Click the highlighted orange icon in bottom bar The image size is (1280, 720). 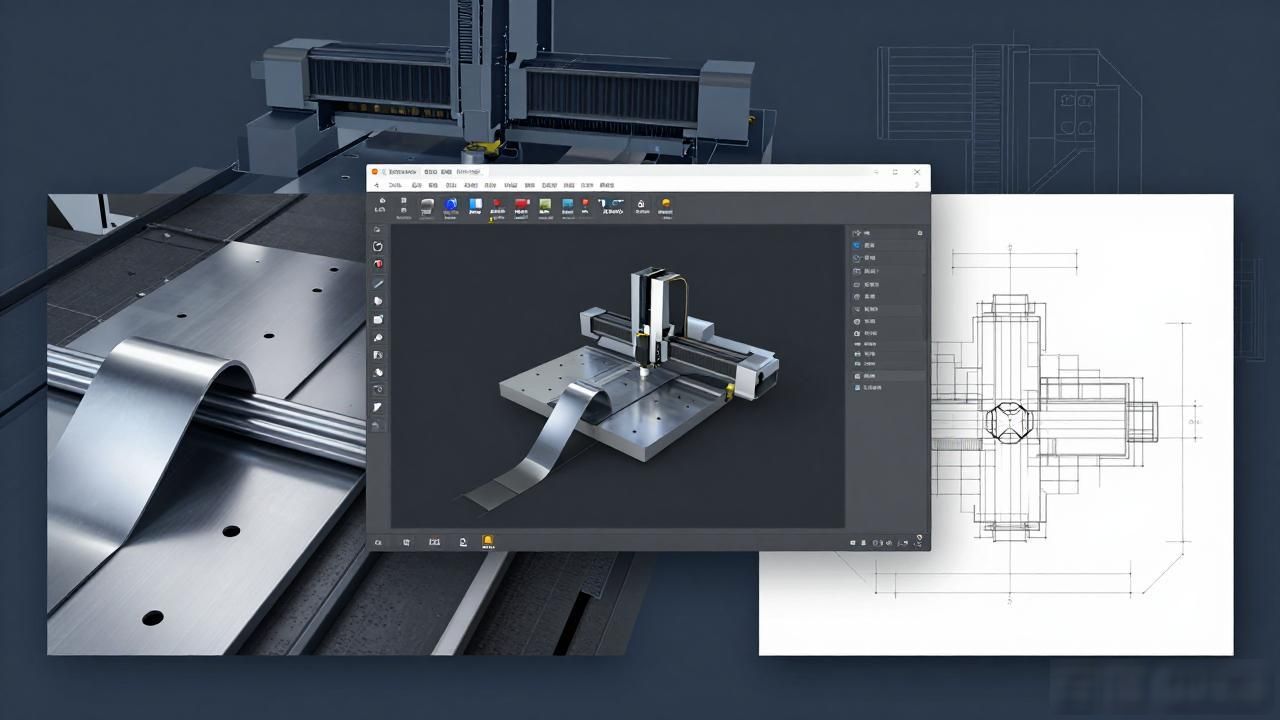tap(488, 541)
